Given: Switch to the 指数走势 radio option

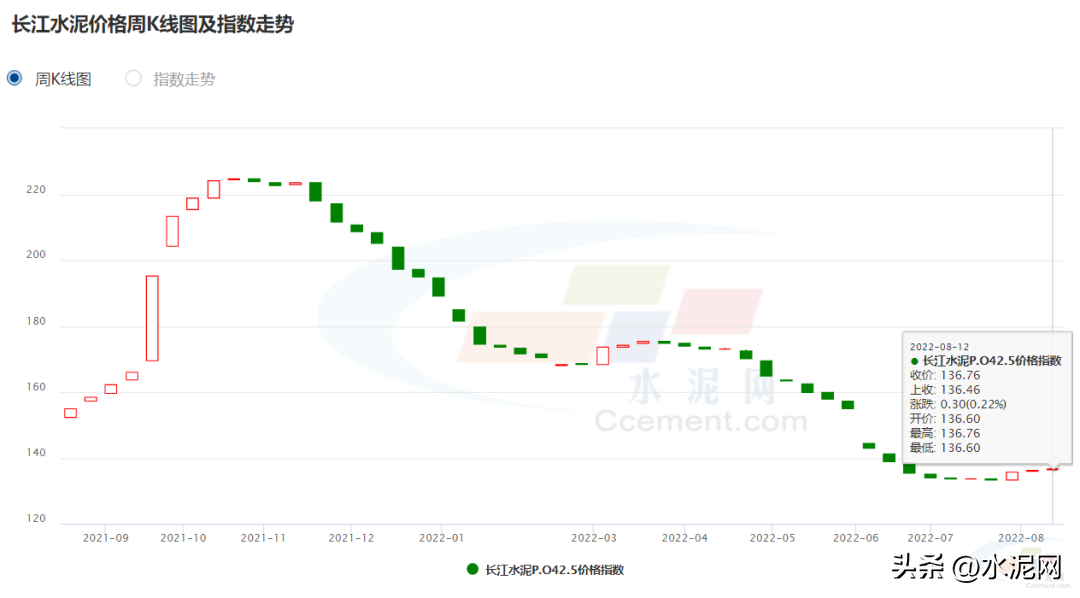Looking at the screenshot, I should pos(133,79).
